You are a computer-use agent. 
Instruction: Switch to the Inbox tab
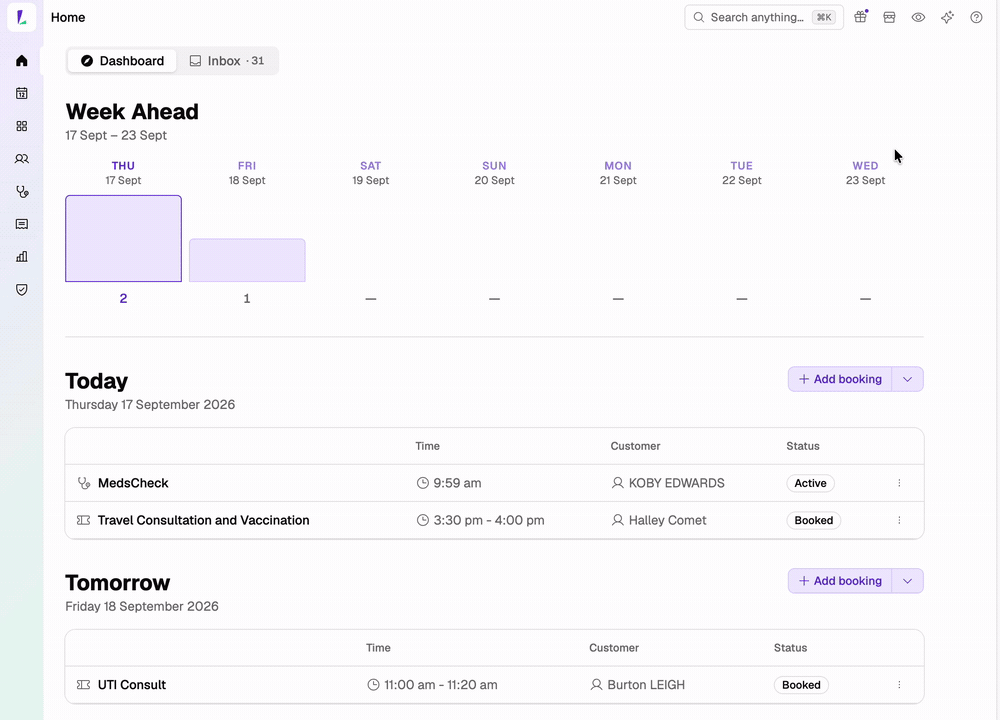click(227, 61)
